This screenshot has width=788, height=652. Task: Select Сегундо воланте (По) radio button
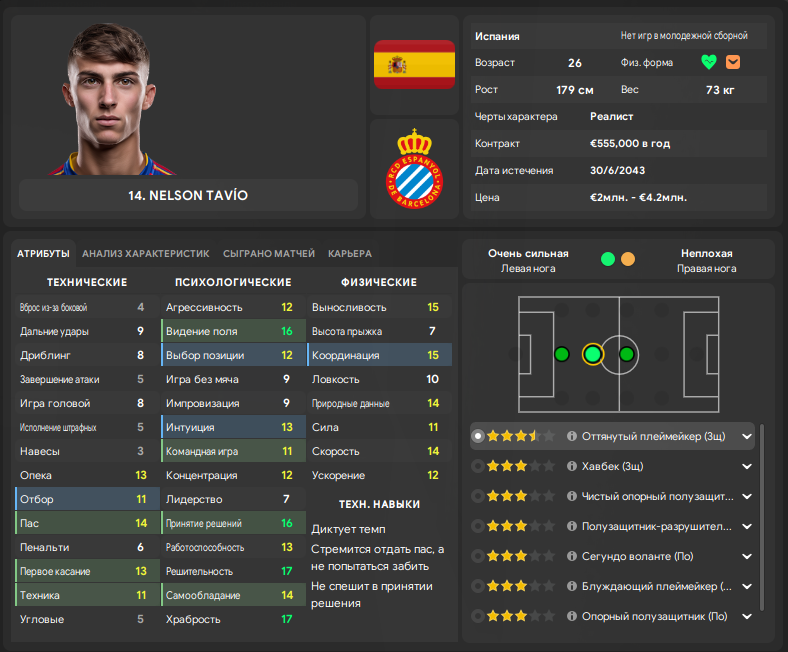click(478, 556)
